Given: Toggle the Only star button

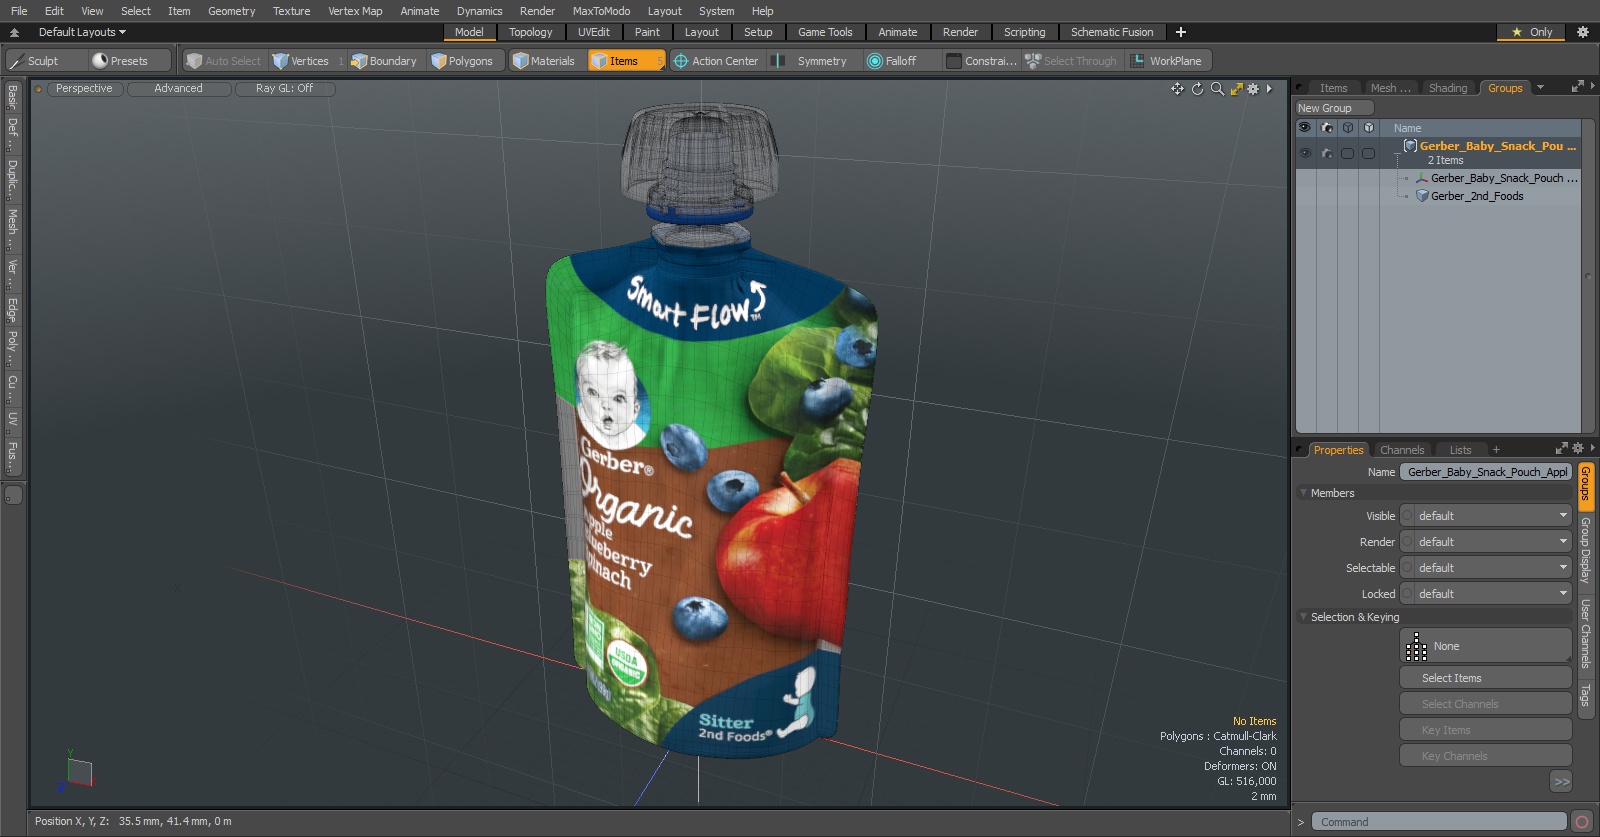Looking at the screenshot, I should [1532, 32].
